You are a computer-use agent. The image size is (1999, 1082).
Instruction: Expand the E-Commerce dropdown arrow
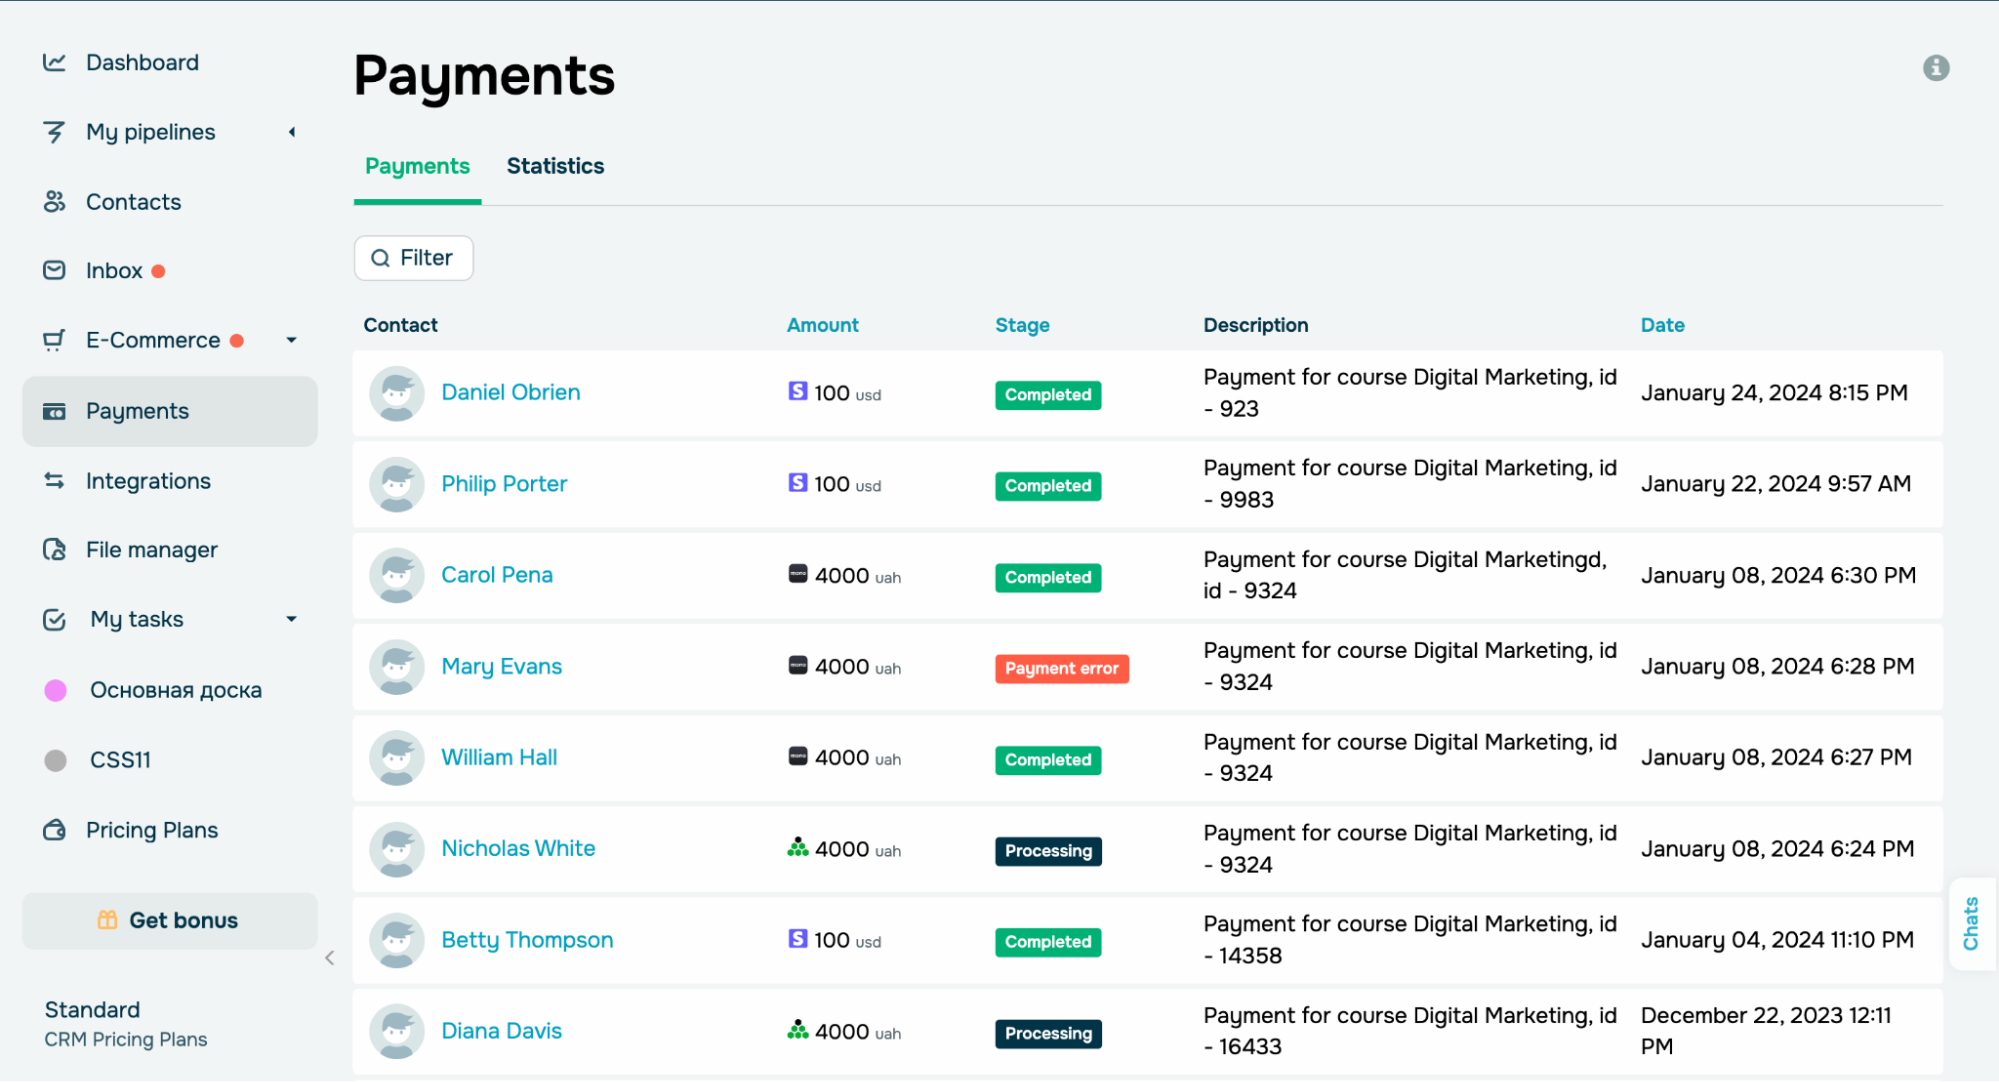pyautogui.click(x=291, y=341)
